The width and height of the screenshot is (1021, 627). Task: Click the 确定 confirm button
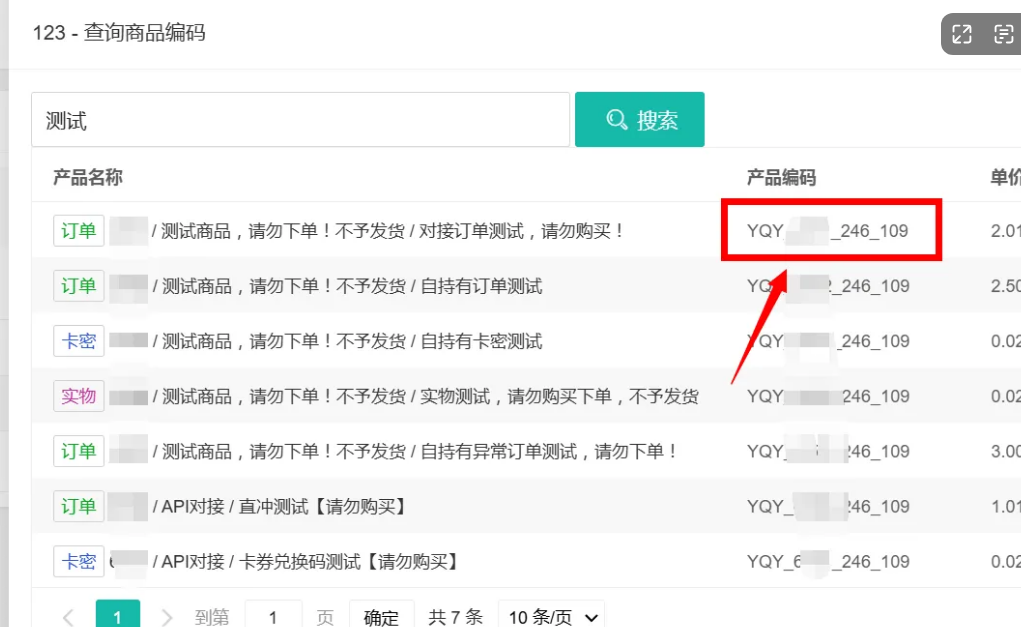click(x=381, y=616)
